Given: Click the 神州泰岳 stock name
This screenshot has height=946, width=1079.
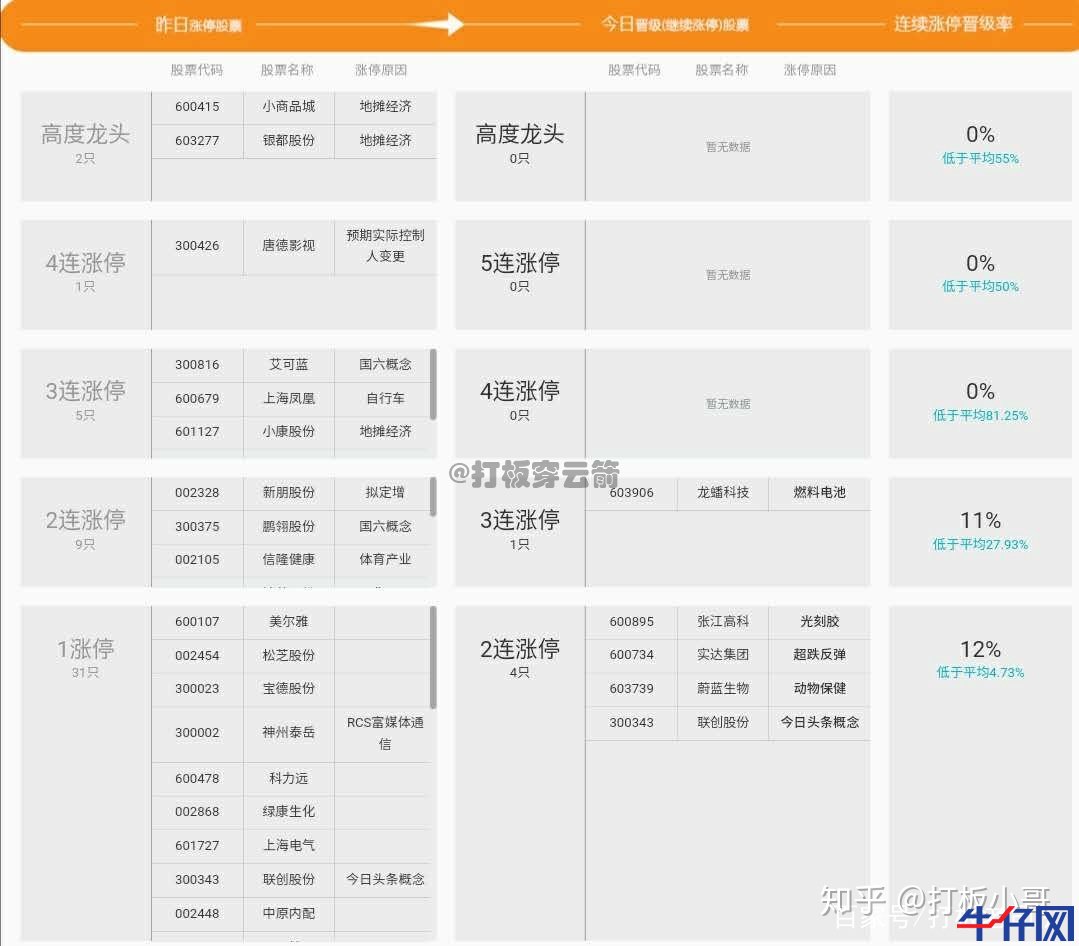Looking at the screenshot, I should pos(288,733).
